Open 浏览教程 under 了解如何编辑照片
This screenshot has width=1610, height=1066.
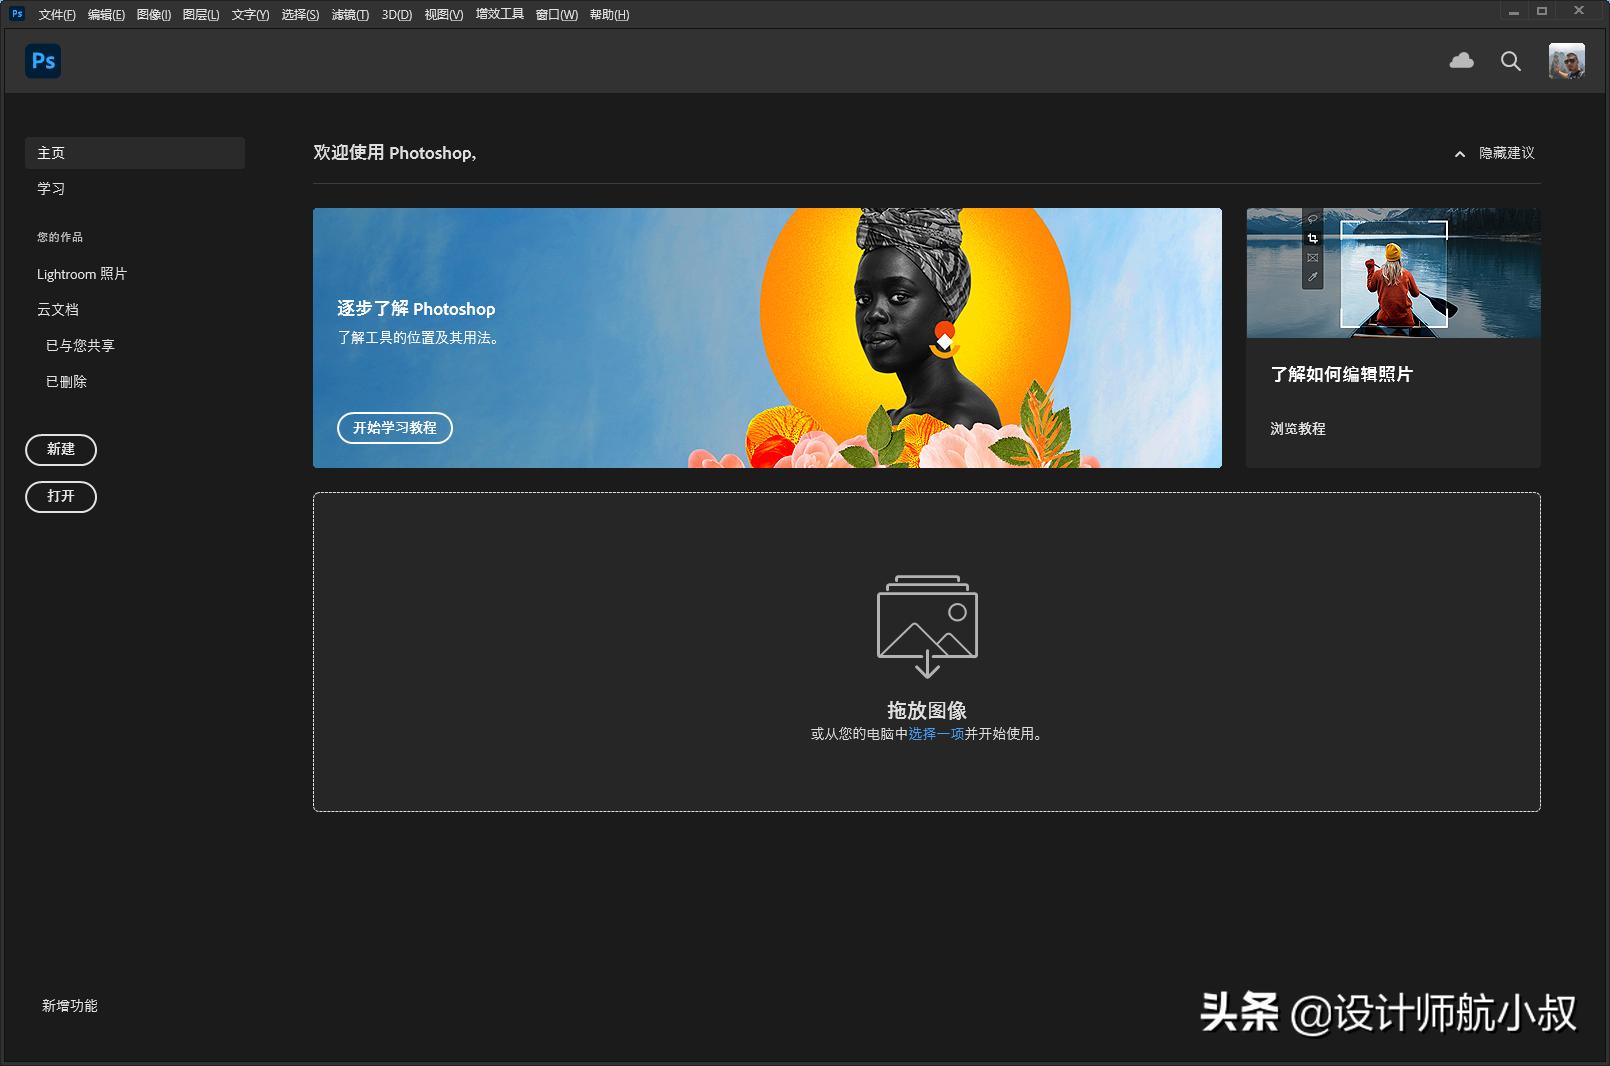[1297, 428]
